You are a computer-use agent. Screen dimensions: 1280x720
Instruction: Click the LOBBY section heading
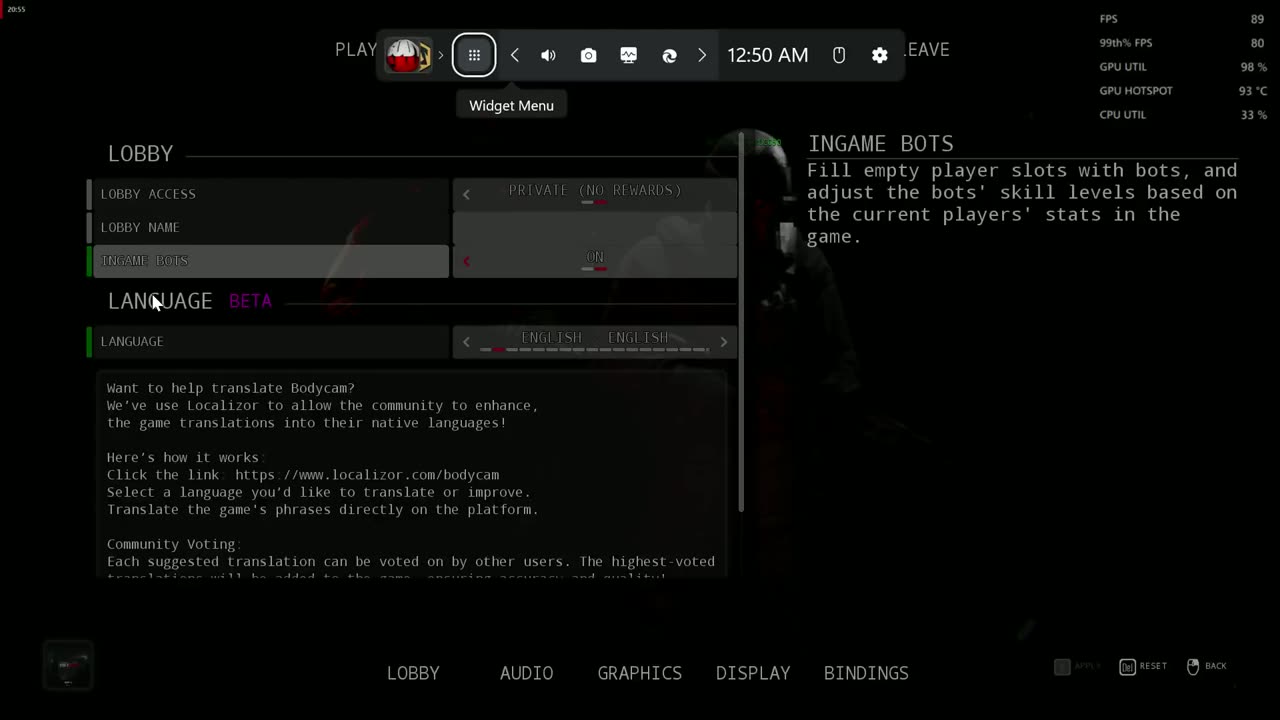pyautogui.click(x=140, y=154)
